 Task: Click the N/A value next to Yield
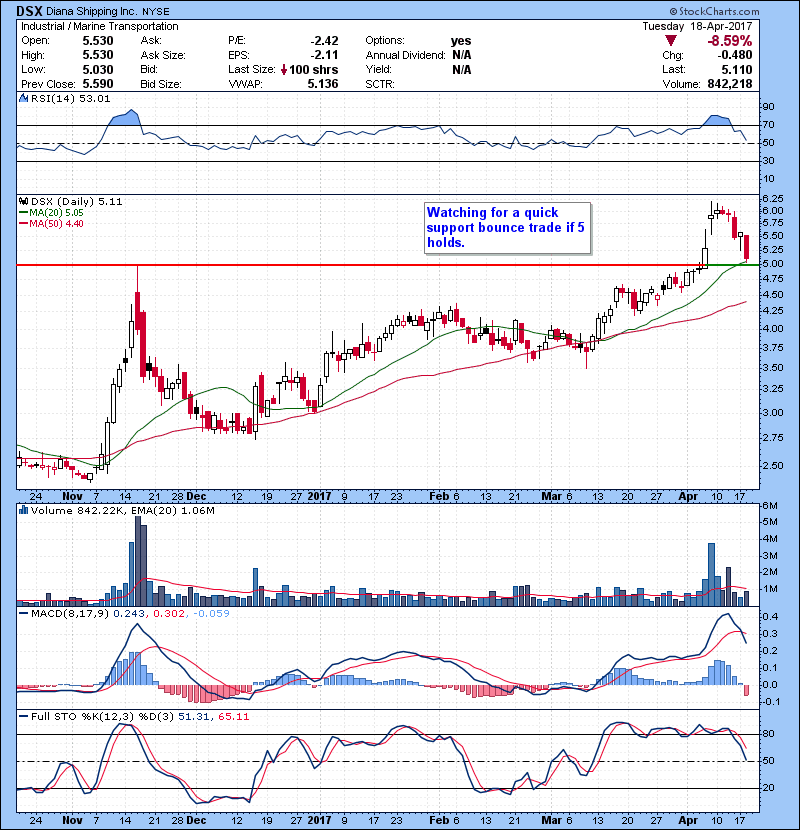(x=462, y=69)
